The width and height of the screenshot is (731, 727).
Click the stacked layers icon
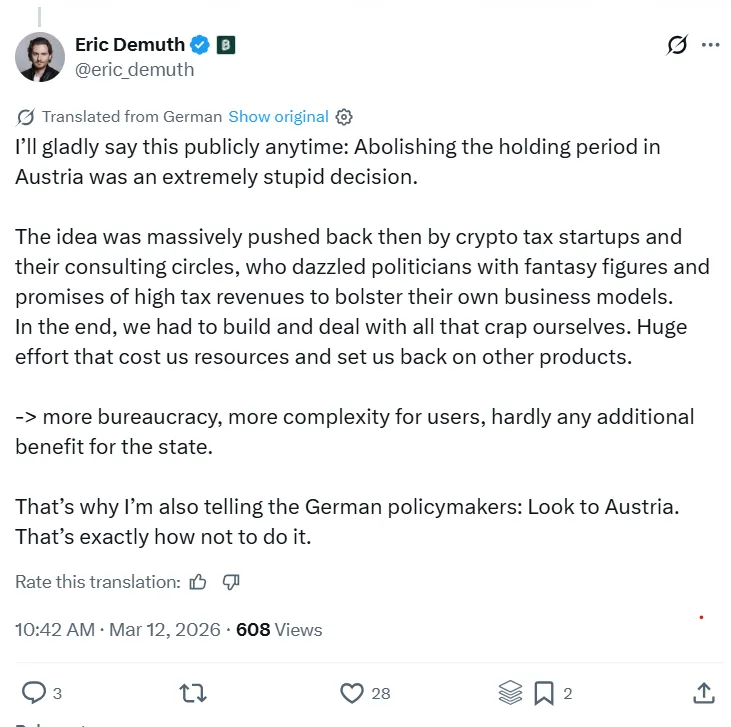click(x=510, y=692)
